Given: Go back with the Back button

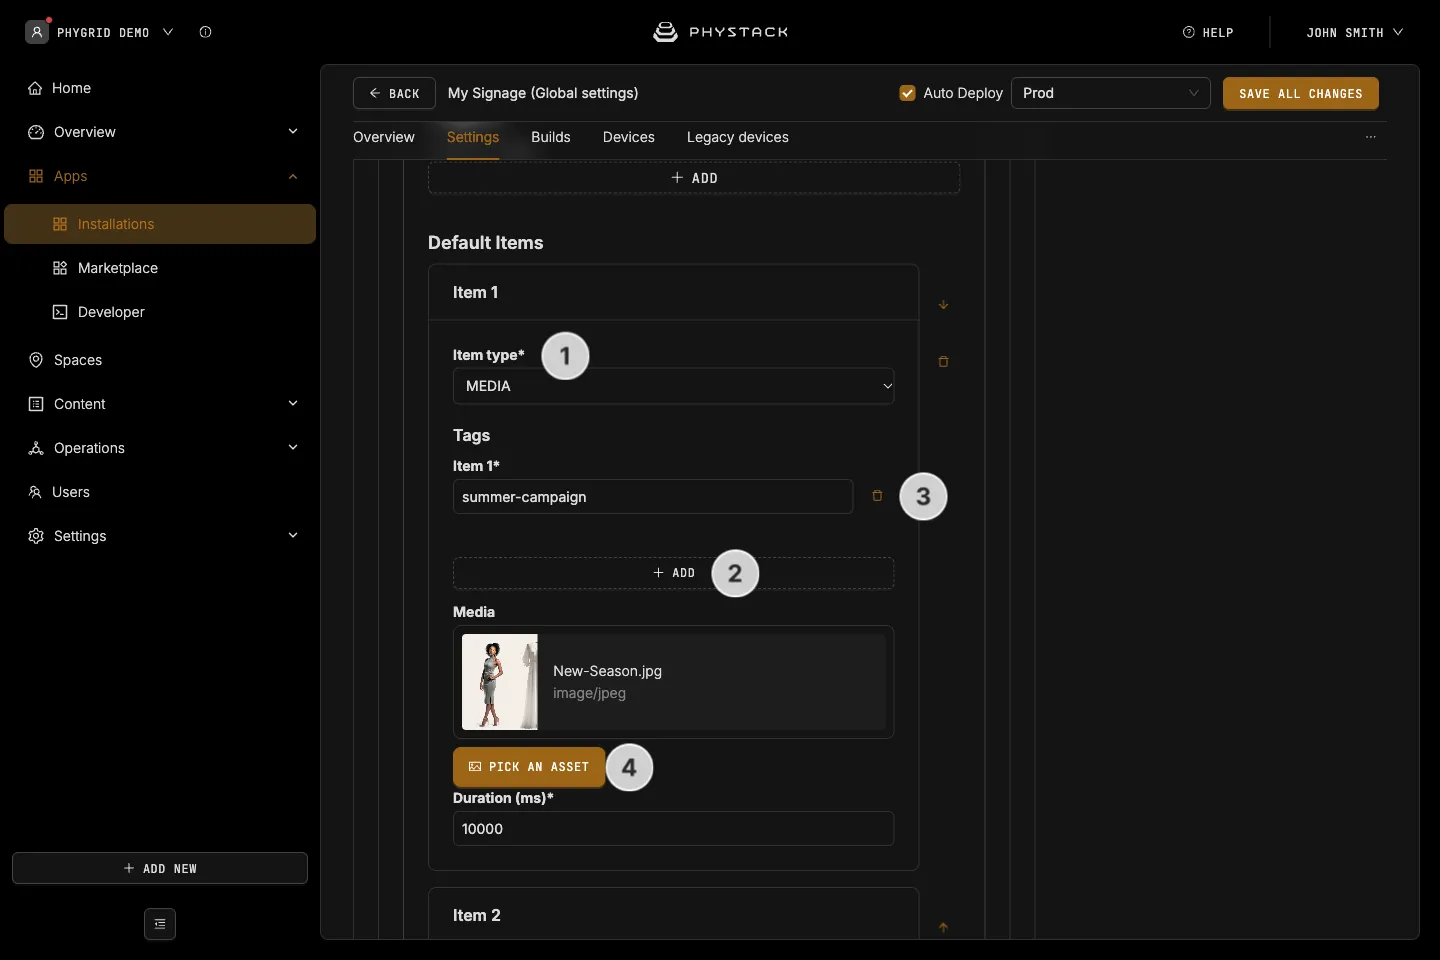Looking at the screenshot, I should (394, 93).
